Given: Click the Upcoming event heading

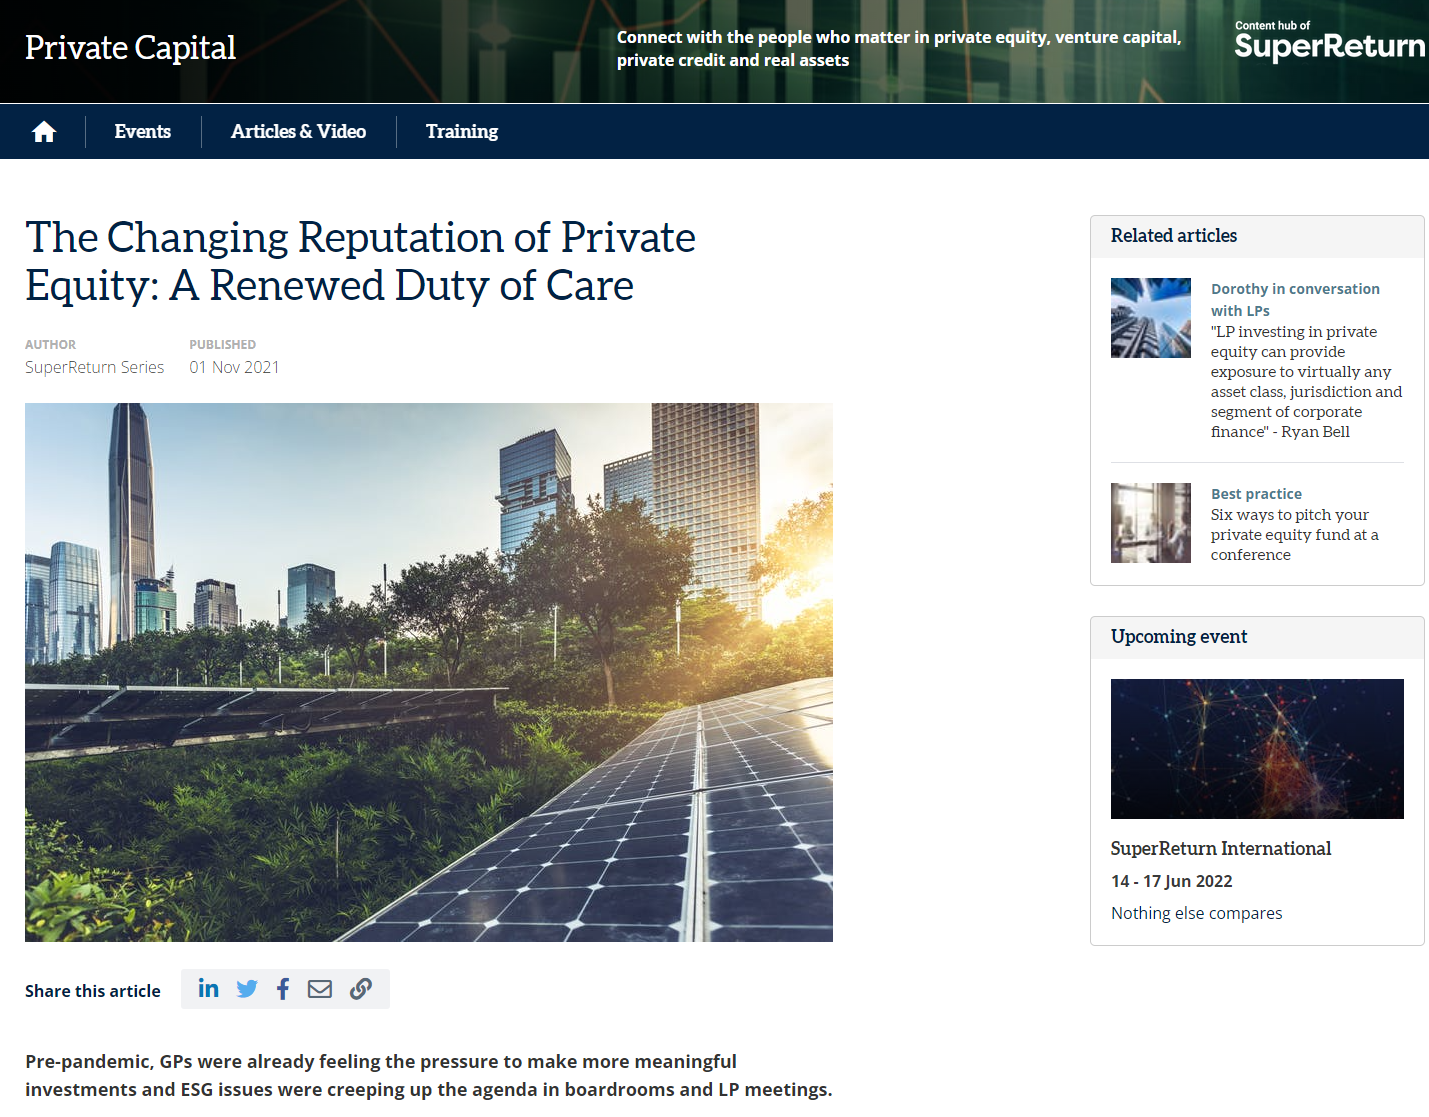Looking at the screenshot, I should pos(1179,636).
